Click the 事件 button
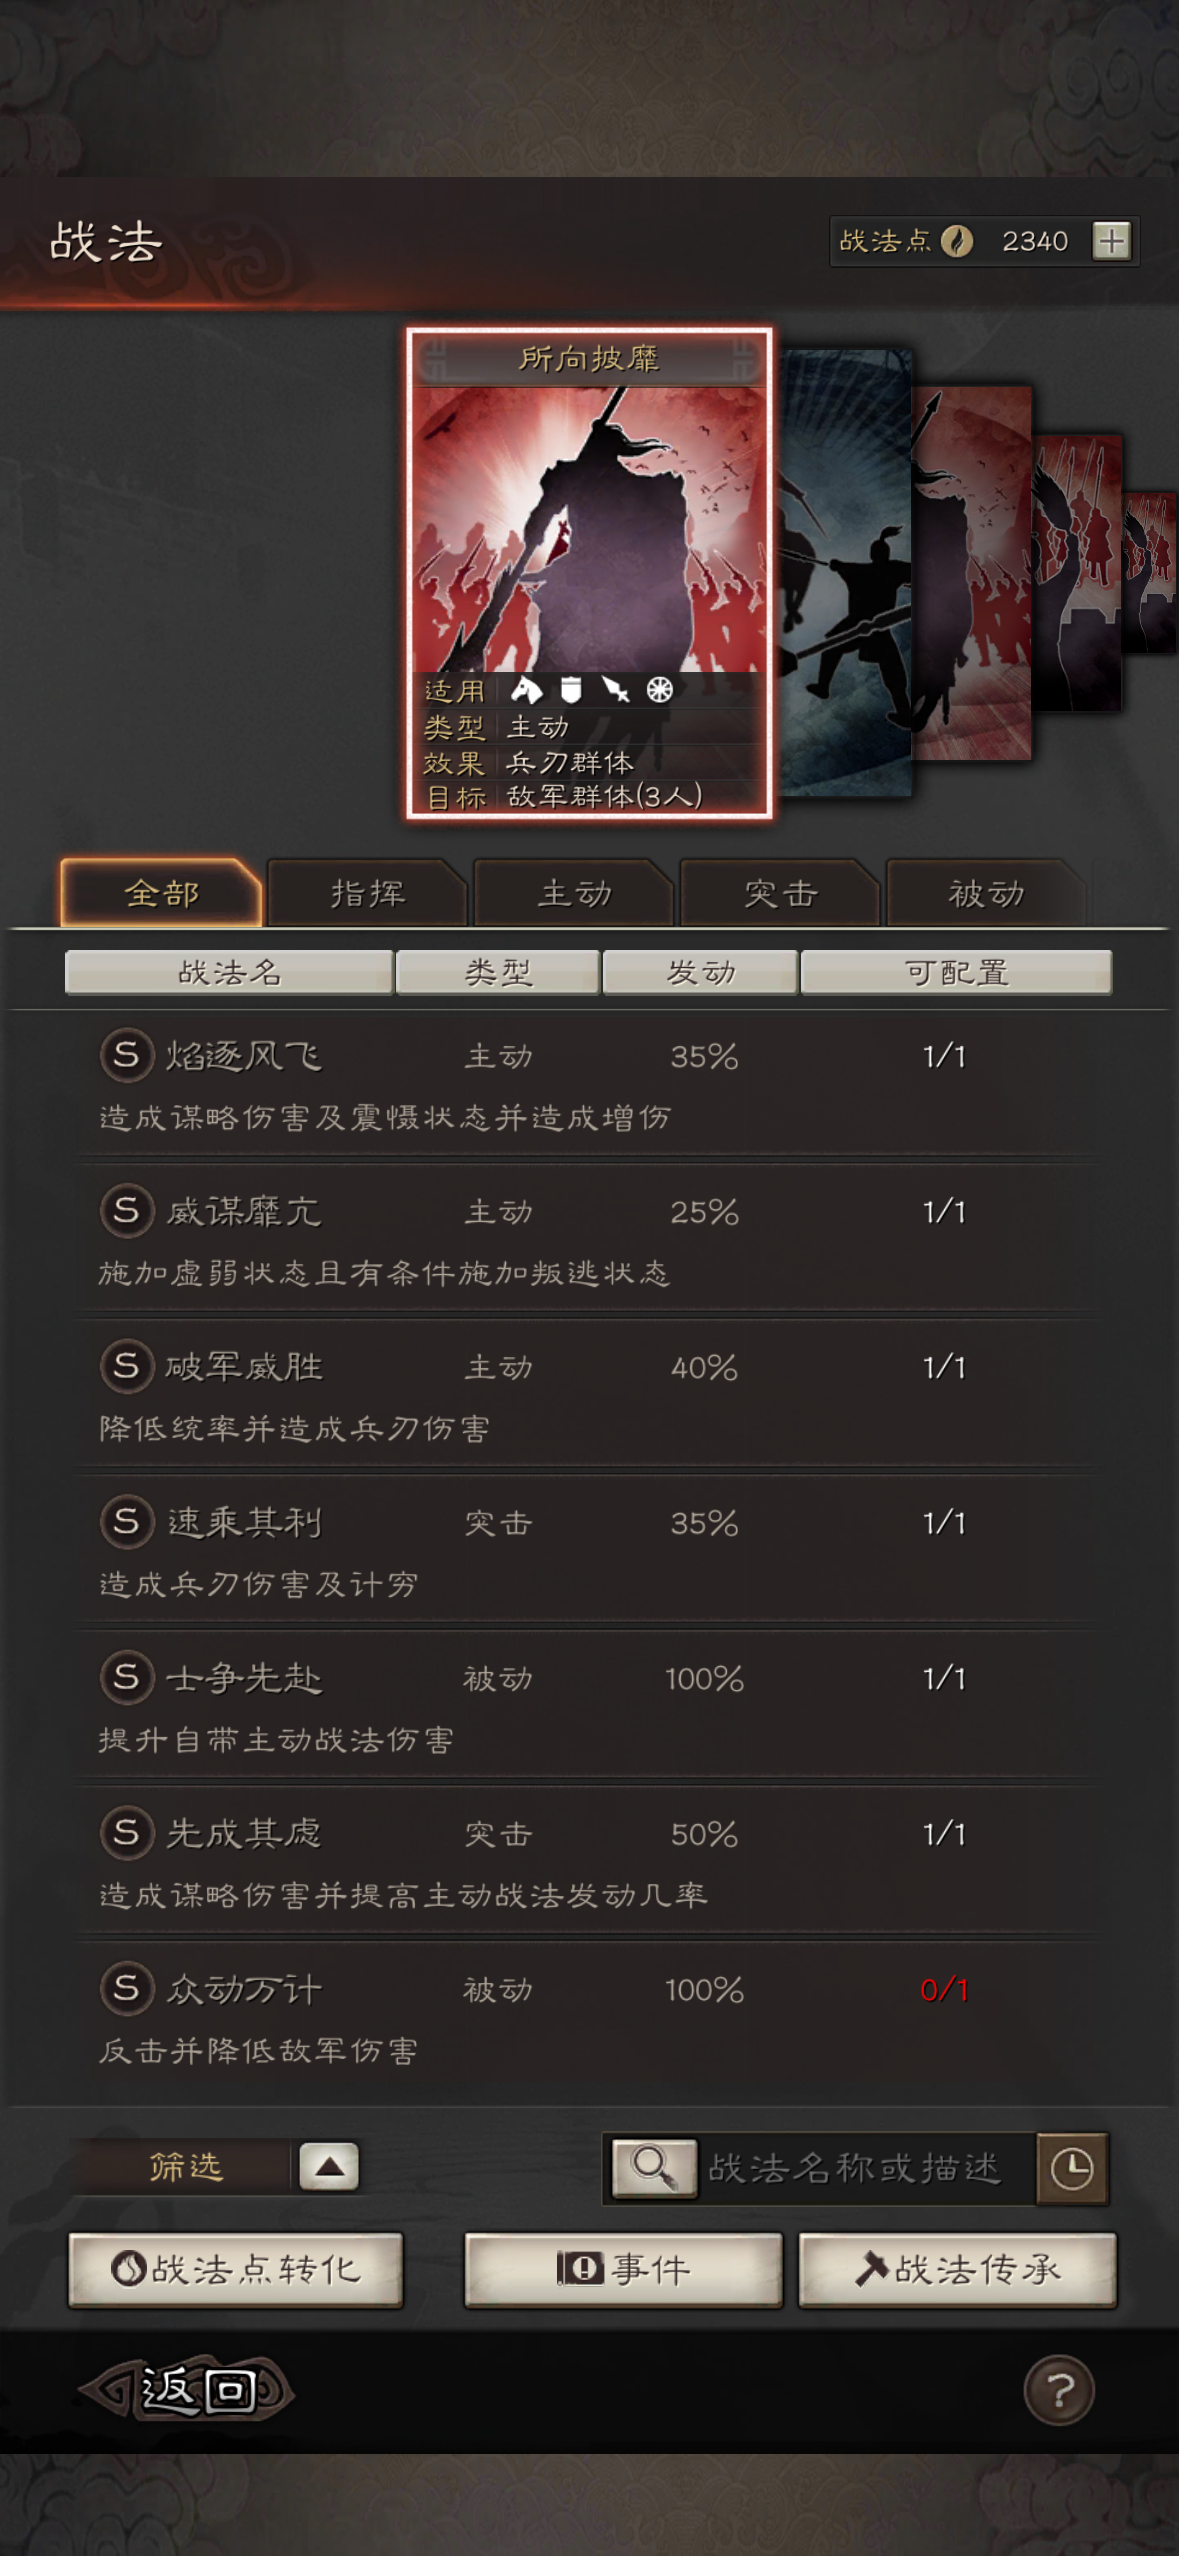1179x2556 pixels. [x=623, y=2270]
